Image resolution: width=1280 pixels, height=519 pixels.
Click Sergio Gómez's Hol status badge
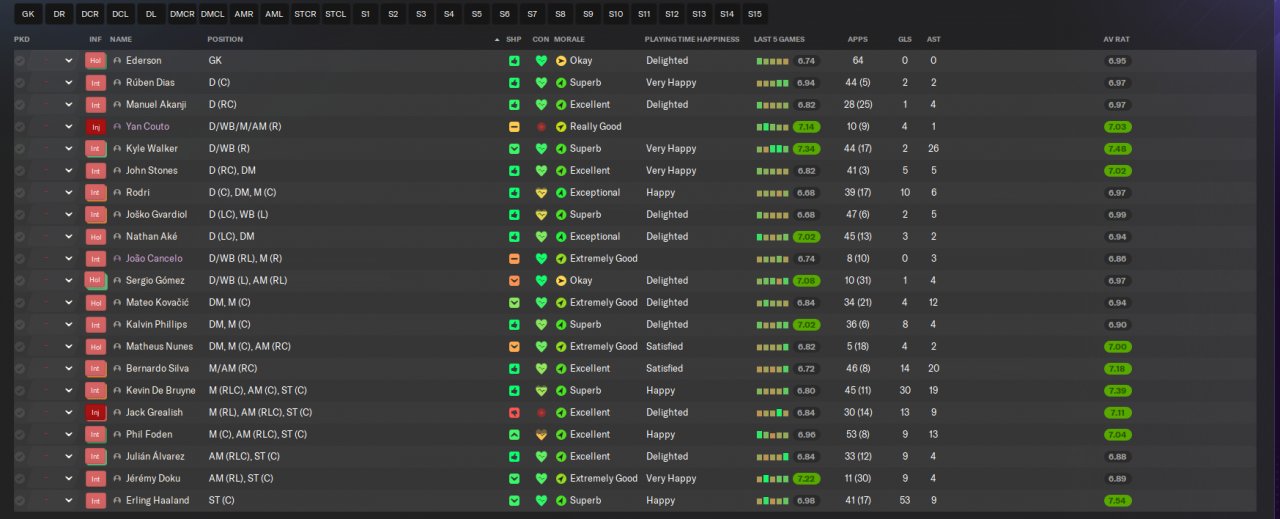pyautogui.click(x=96, y=281)
